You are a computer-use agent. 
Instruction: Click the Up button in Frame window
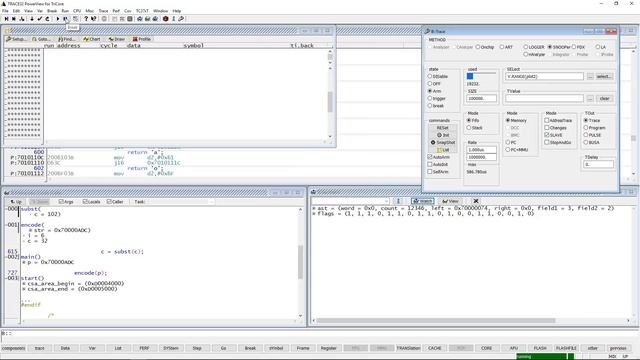16,202
